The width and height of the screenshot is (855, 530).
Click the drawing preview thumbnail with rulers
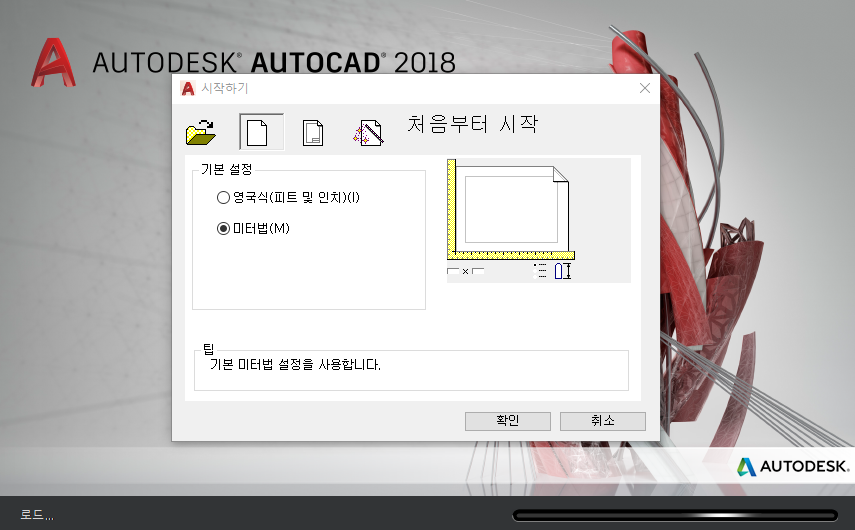[538, 220]
